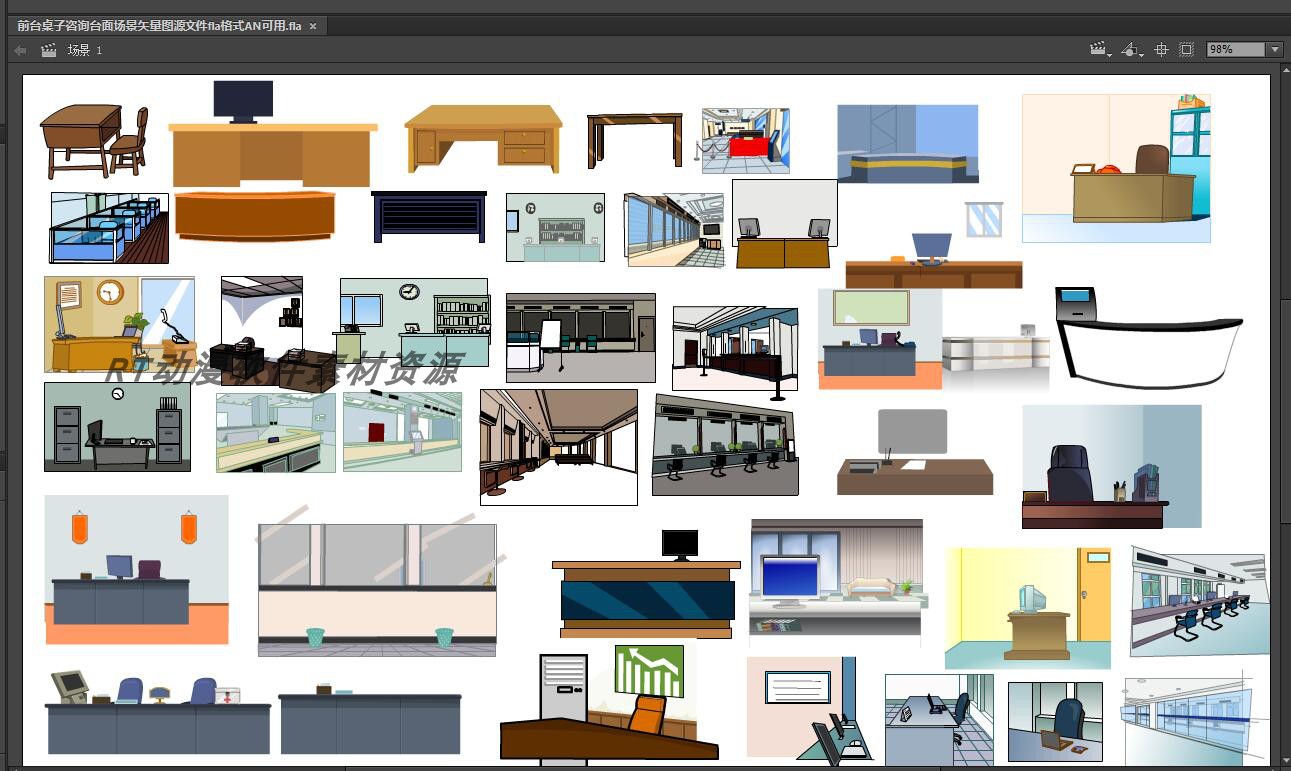Close the .fla document tab

(313, 26)
